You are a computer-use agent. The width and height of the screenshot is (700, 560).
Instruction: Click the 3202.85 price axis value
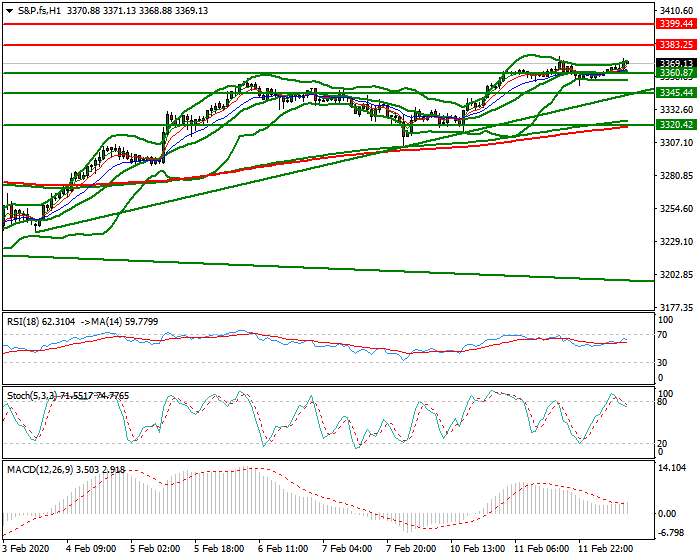tap(677, 275)
